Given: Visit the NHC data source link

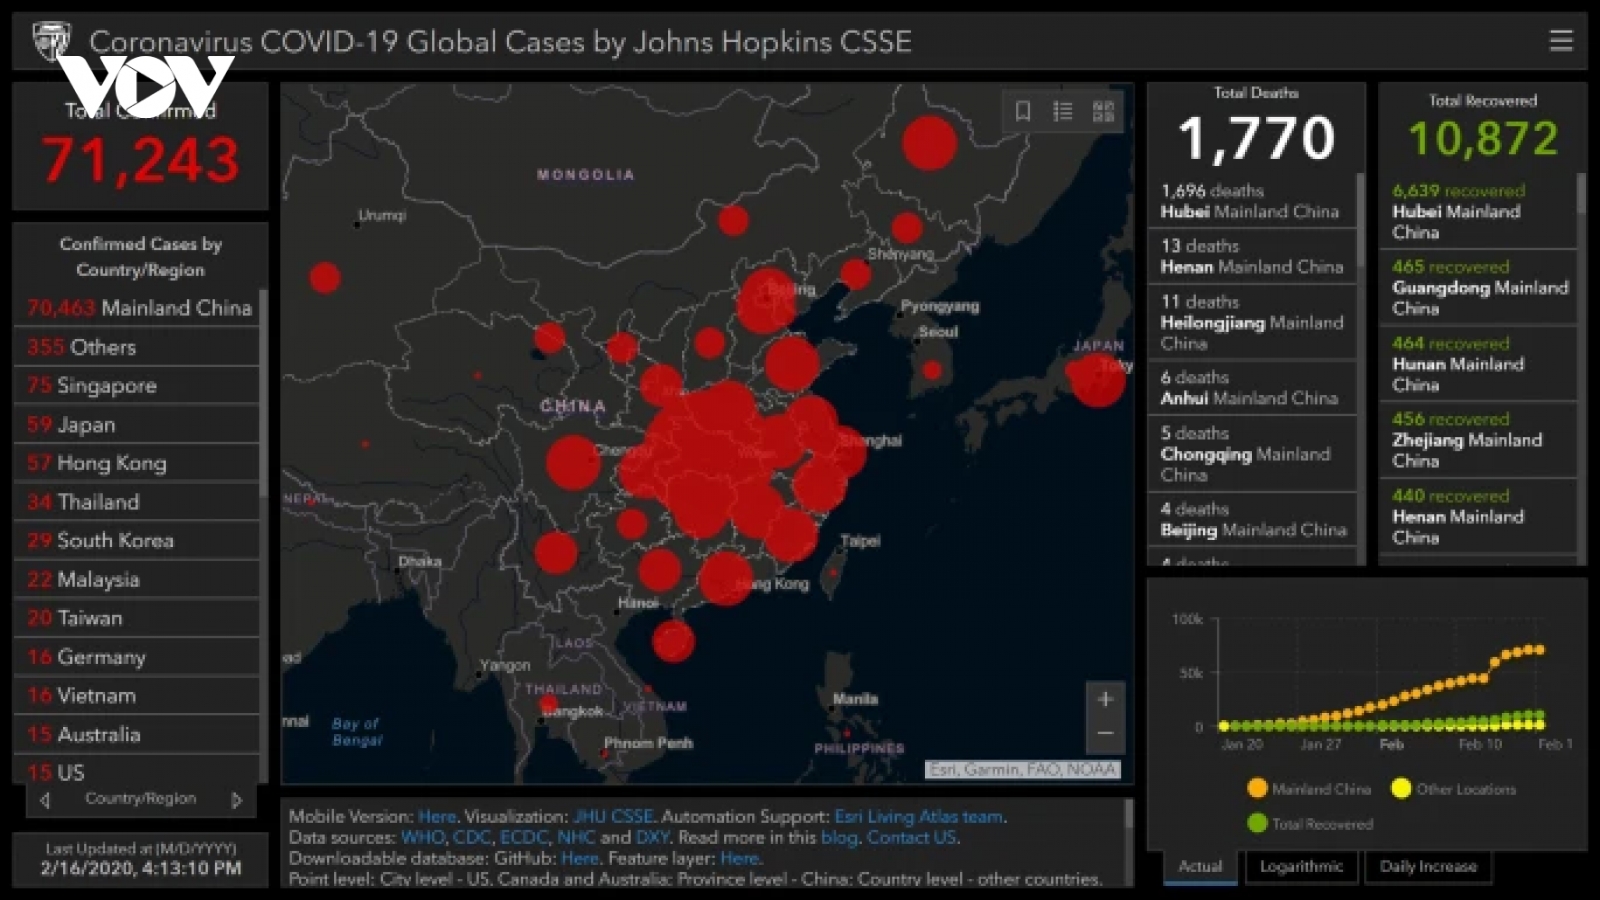Looking at the screenshot, I should 575,837.
